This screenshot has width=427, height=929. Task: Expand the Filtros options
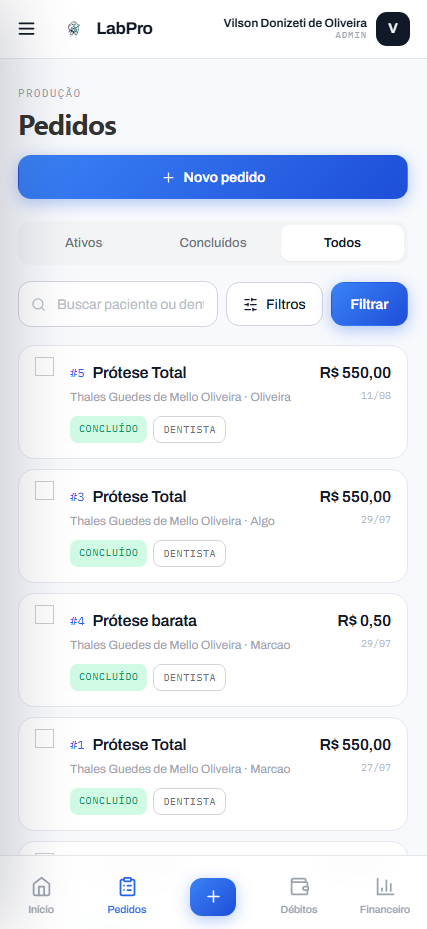(274, 304)
